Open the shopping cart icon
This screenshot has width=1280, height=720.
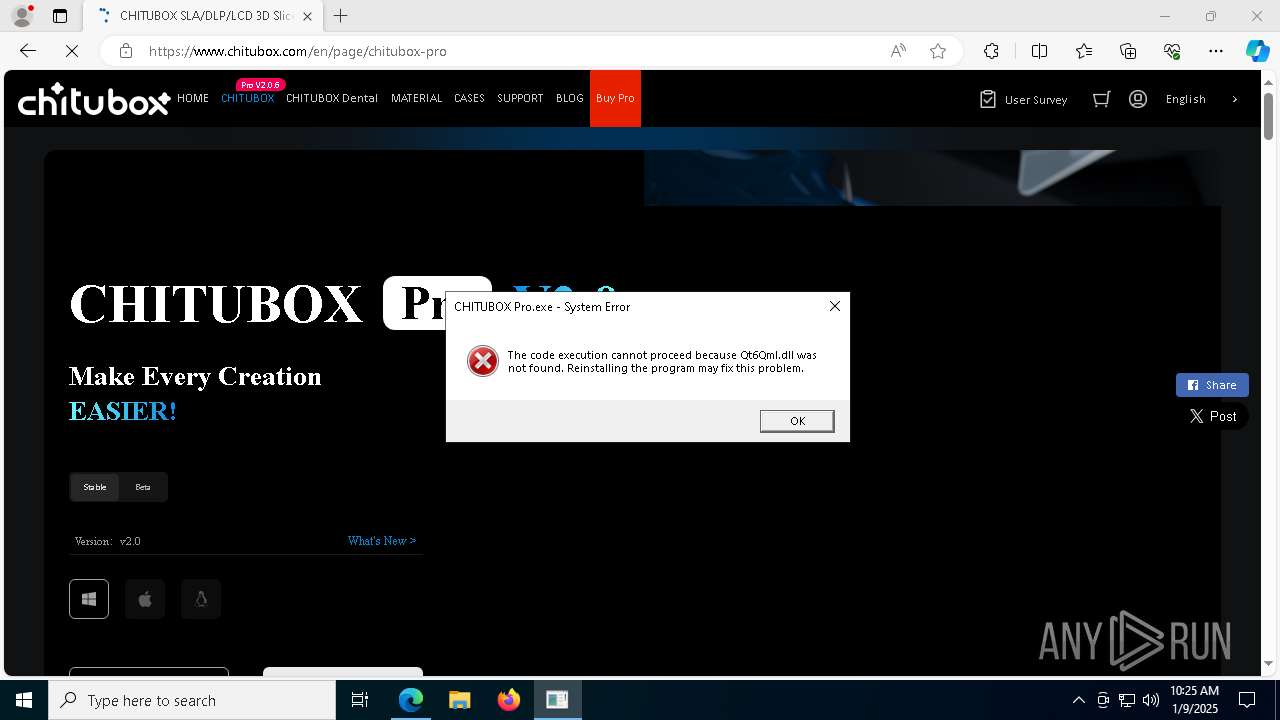(1101, 99)
